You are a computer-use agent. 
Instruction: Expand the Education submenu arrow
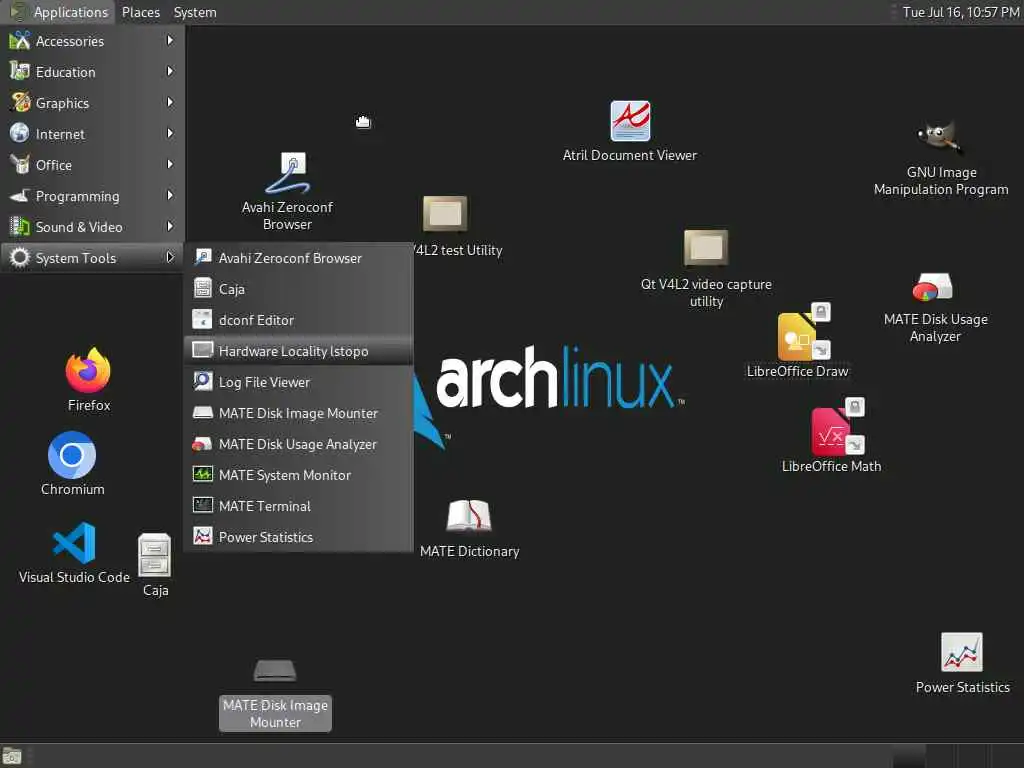pos(170,71)
